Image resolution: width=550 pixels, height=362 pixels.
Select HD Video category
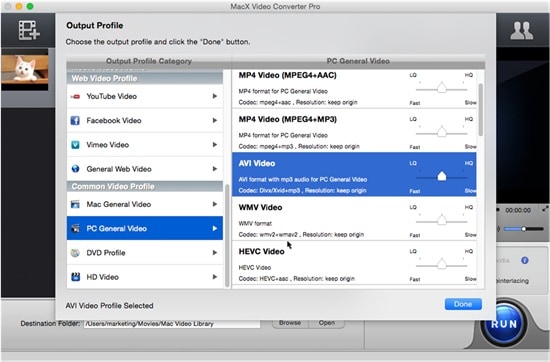coord(145,277)
